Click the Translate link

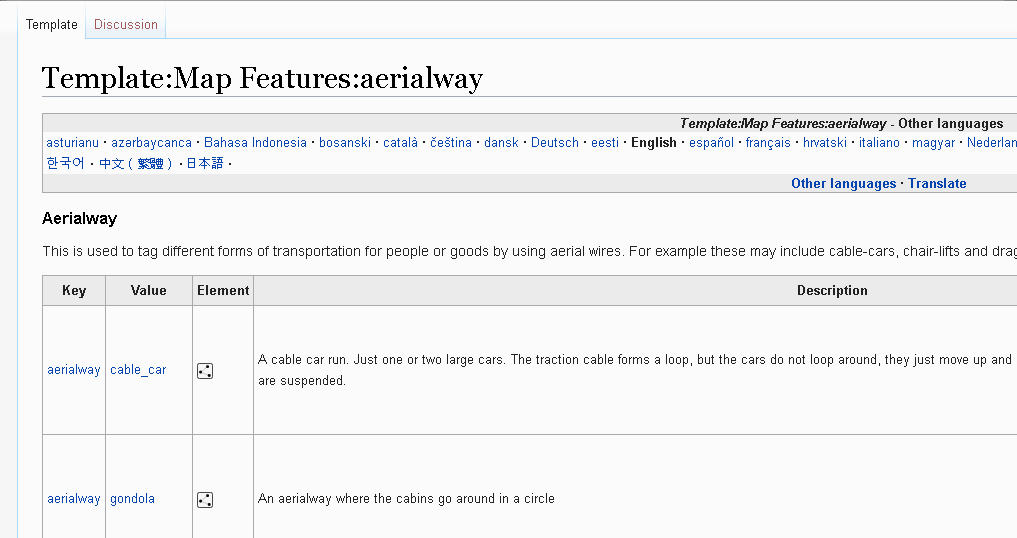click(x=937, y=184)
